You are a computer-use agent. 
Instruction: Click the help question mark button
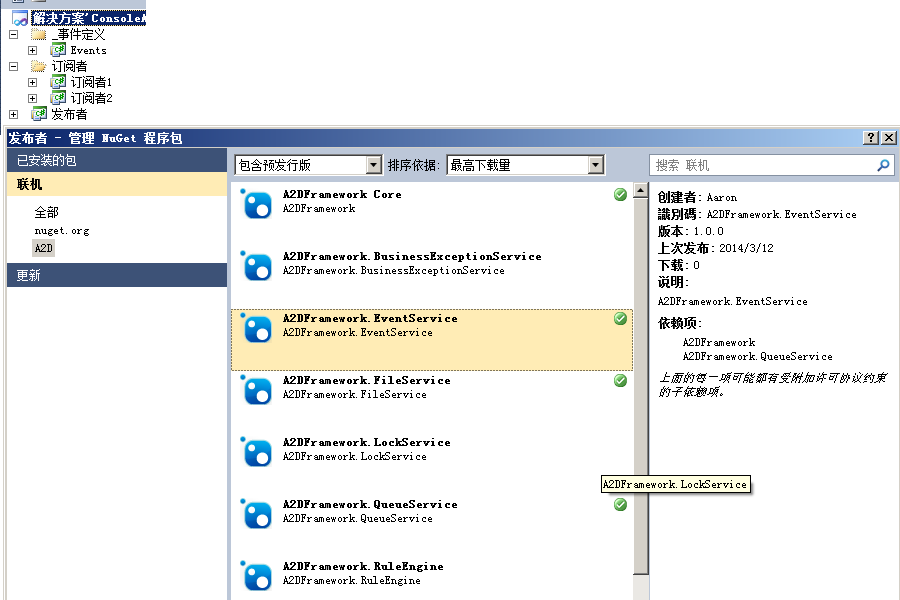click(871, 138)
